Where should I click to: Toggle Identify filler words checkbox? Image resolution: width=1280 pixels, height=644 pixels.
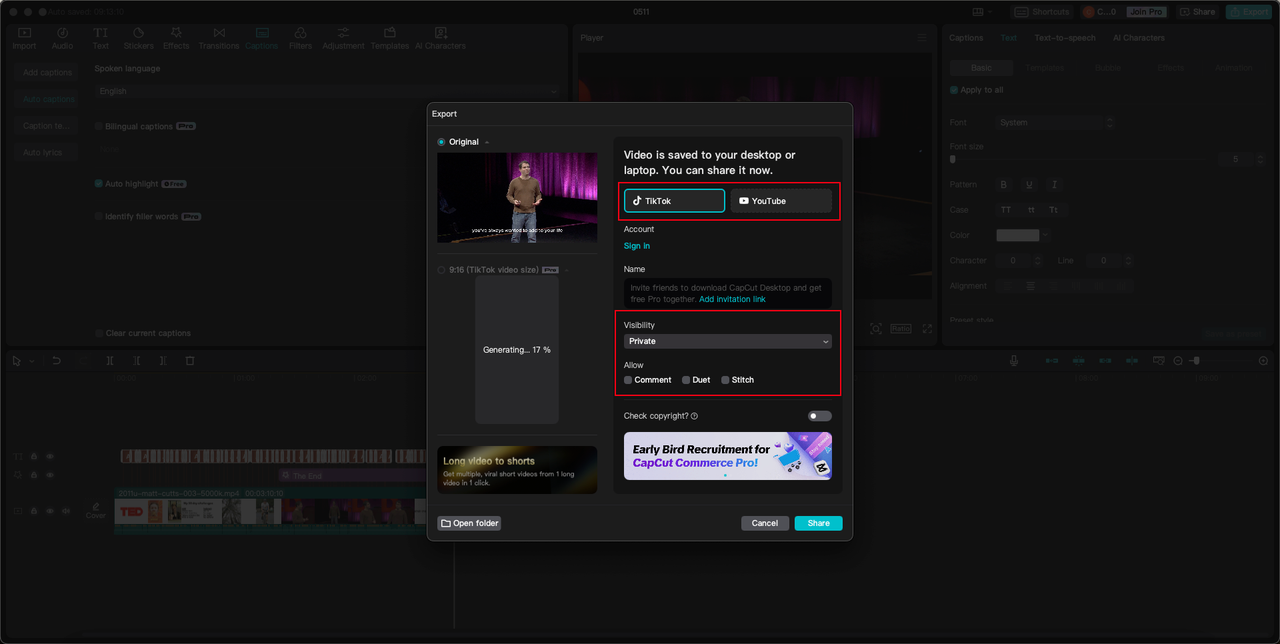(x=98, y=216)
